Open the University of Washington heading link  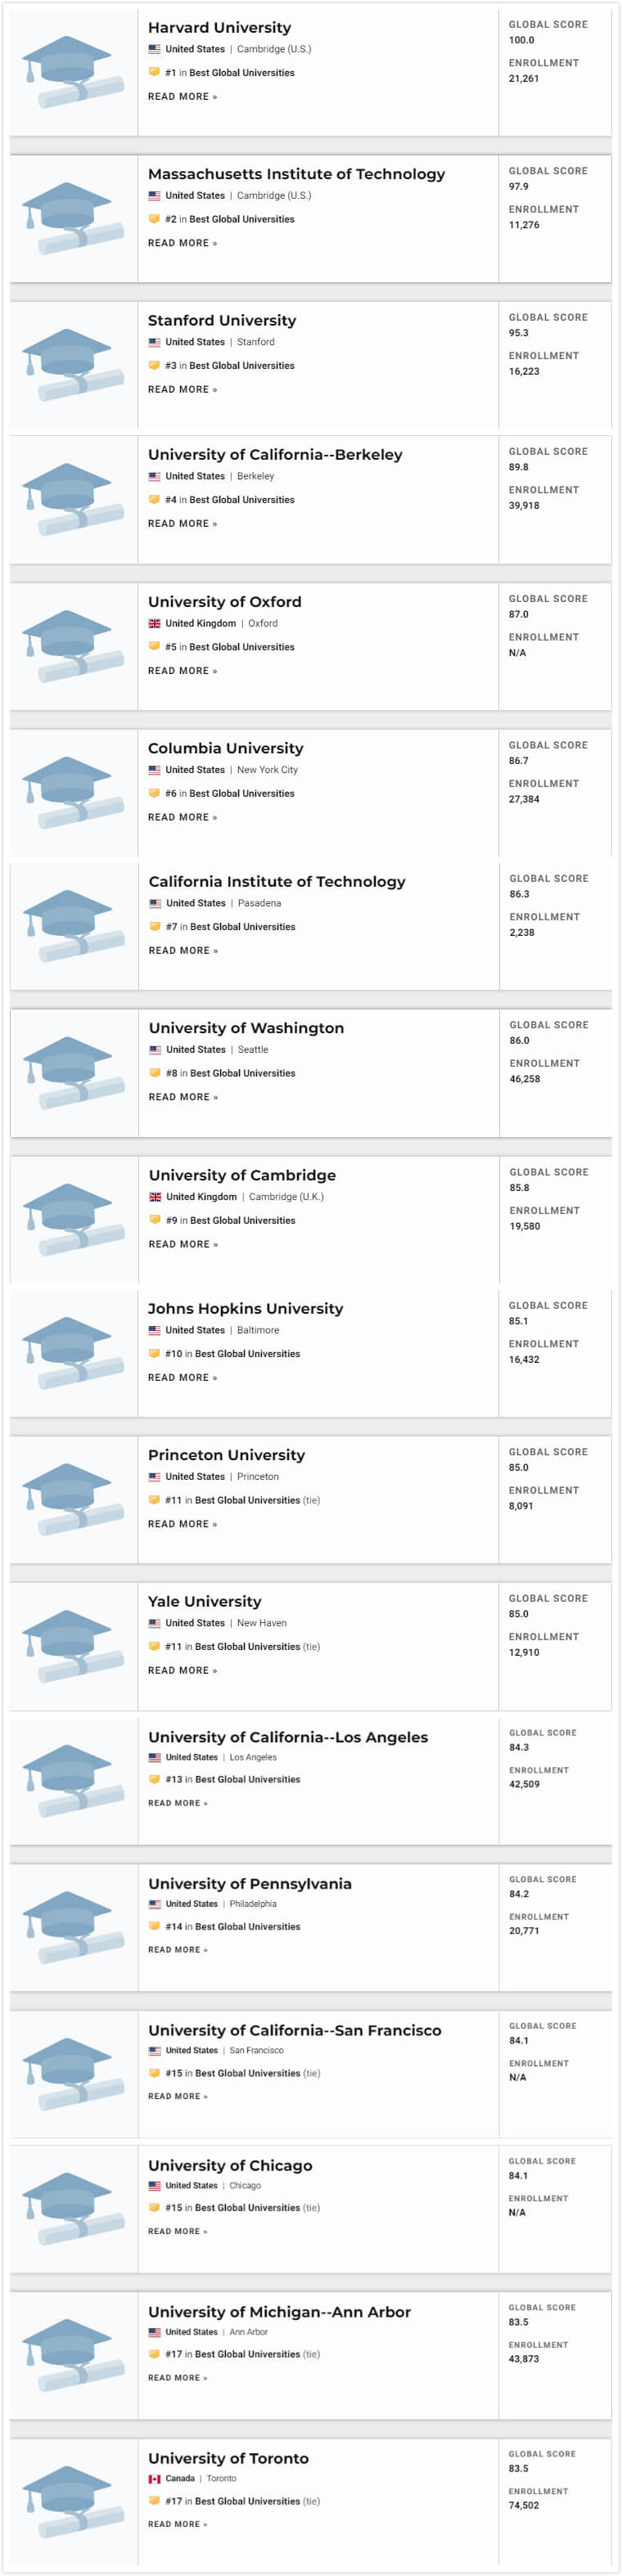(x=246, y=1028)
